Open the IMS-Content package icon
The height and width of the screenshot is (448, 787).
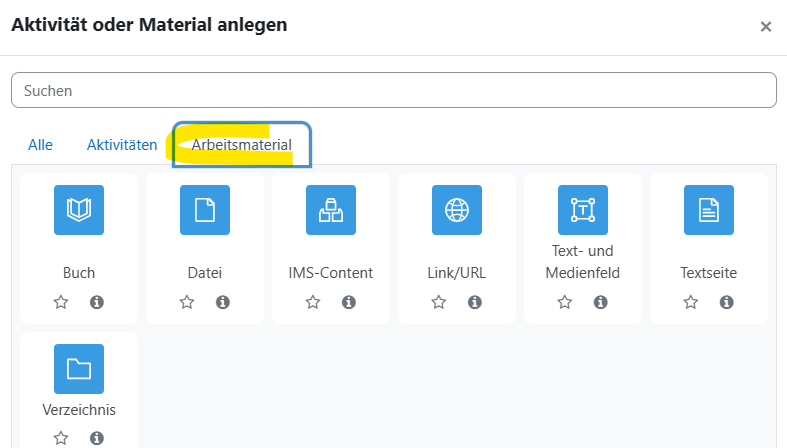coord(331,210)
